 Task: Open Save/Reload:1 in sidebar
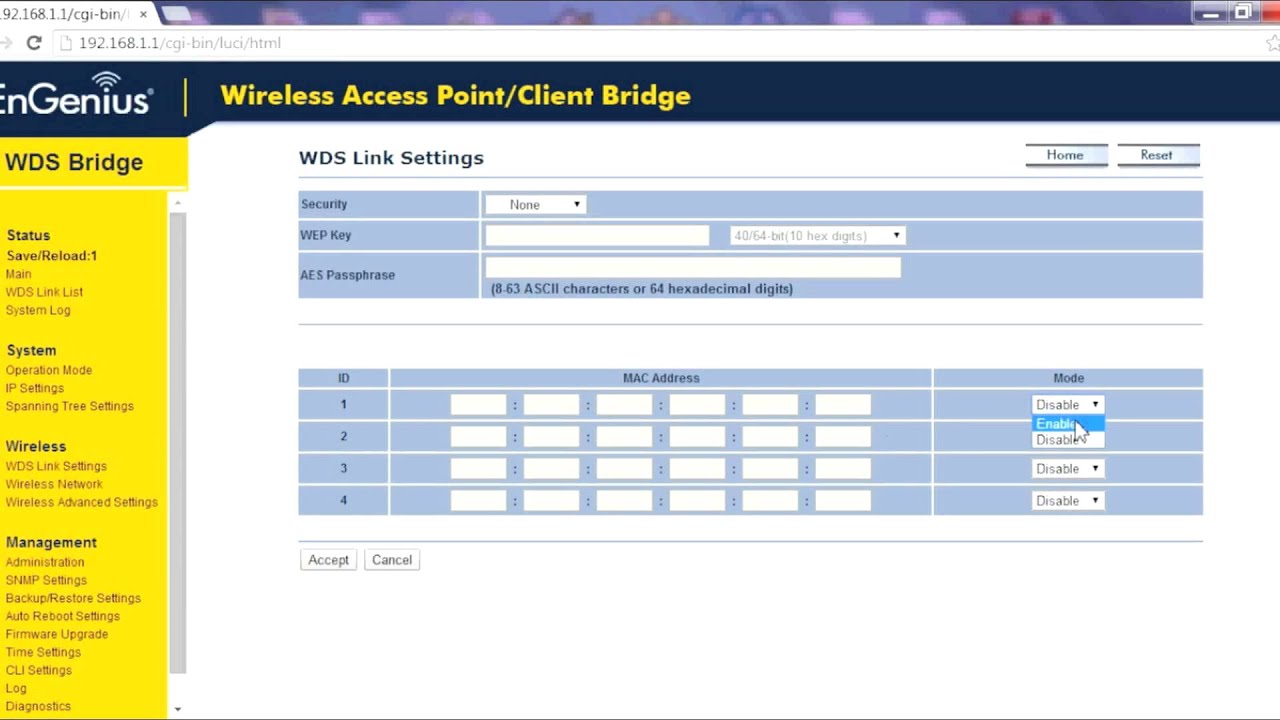click(52, 256)
